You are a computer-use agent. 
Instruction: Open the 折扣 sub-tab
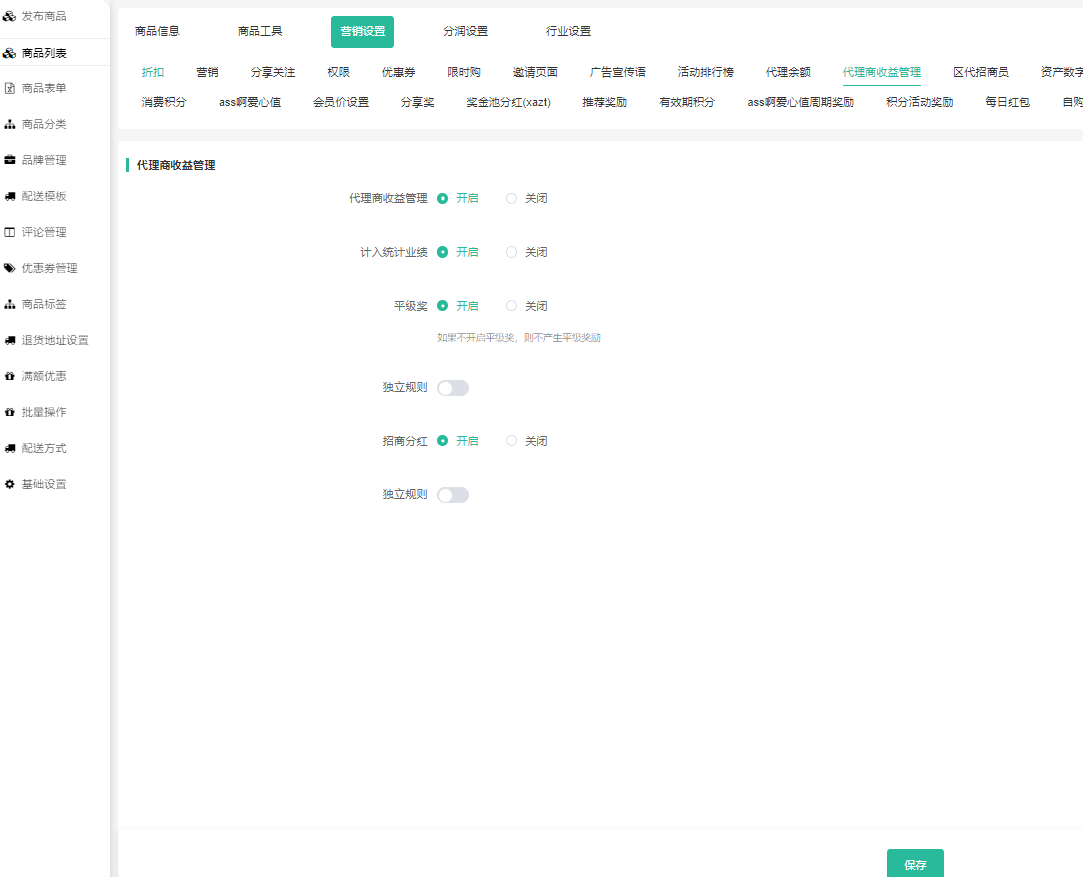(x=153, y=72)
